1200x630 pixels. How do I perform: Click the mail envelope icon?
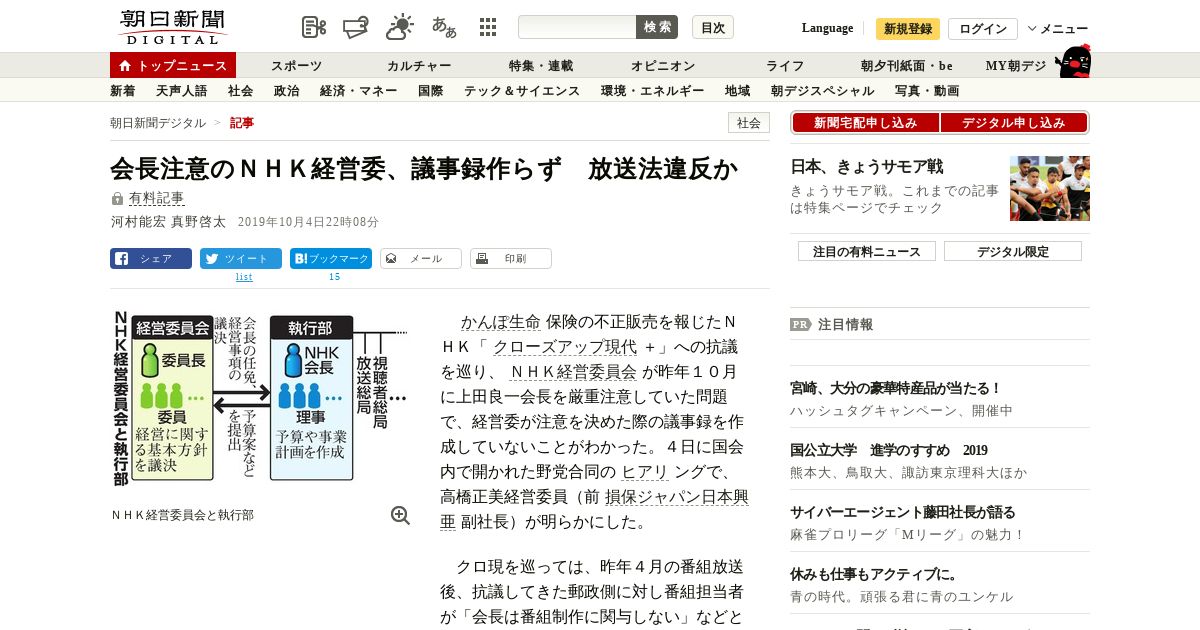click(x=391, y=258)
